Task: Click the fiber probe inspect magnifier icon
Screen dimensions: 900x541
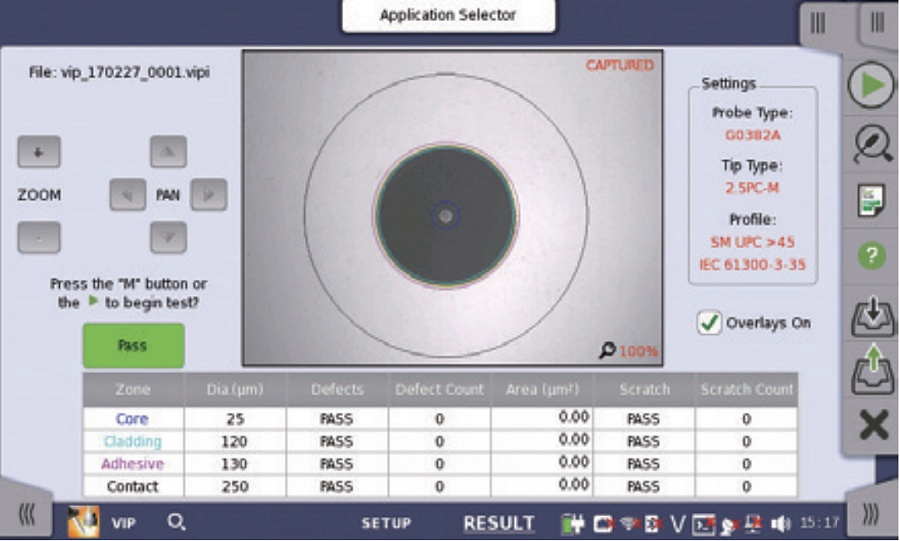Action: [871, 144]
